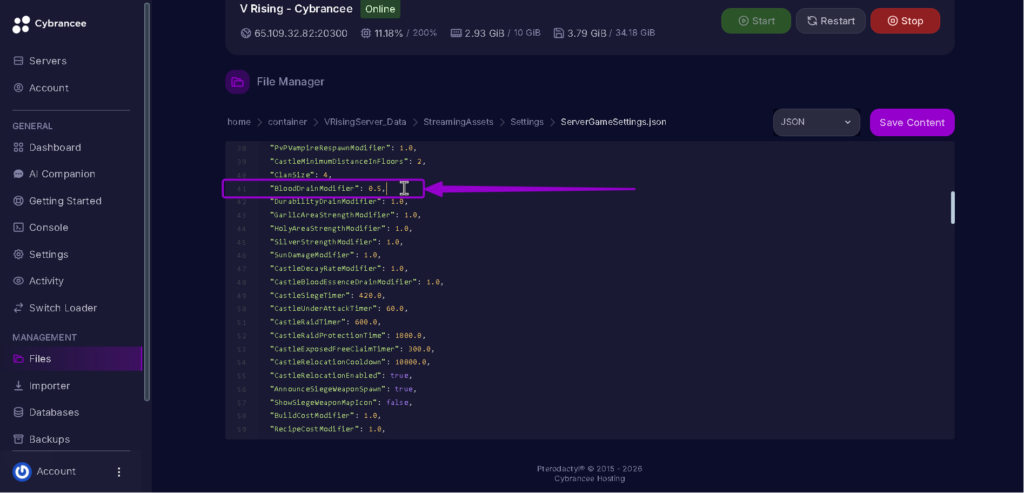
Task: Click the Cybrancee logo icon
Action: coord(21,24)
